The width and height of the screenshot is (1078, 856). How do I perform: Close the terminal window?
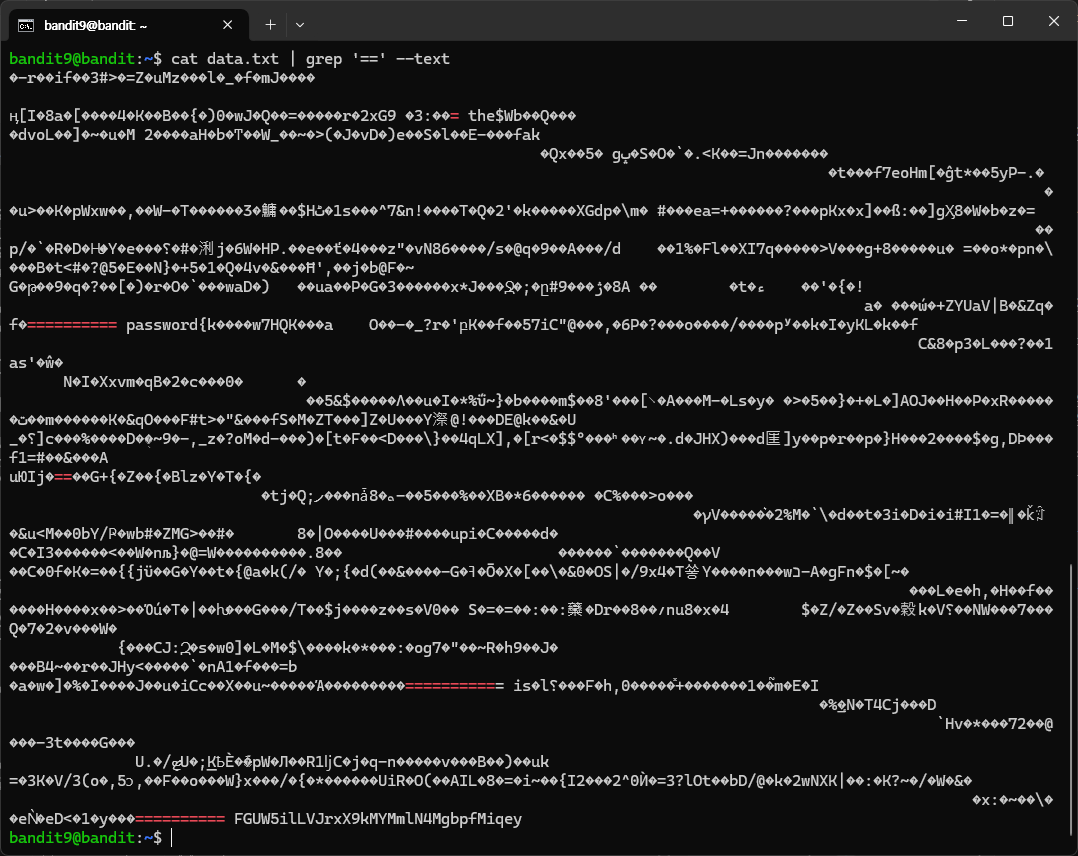click(x=1053, y=21)
